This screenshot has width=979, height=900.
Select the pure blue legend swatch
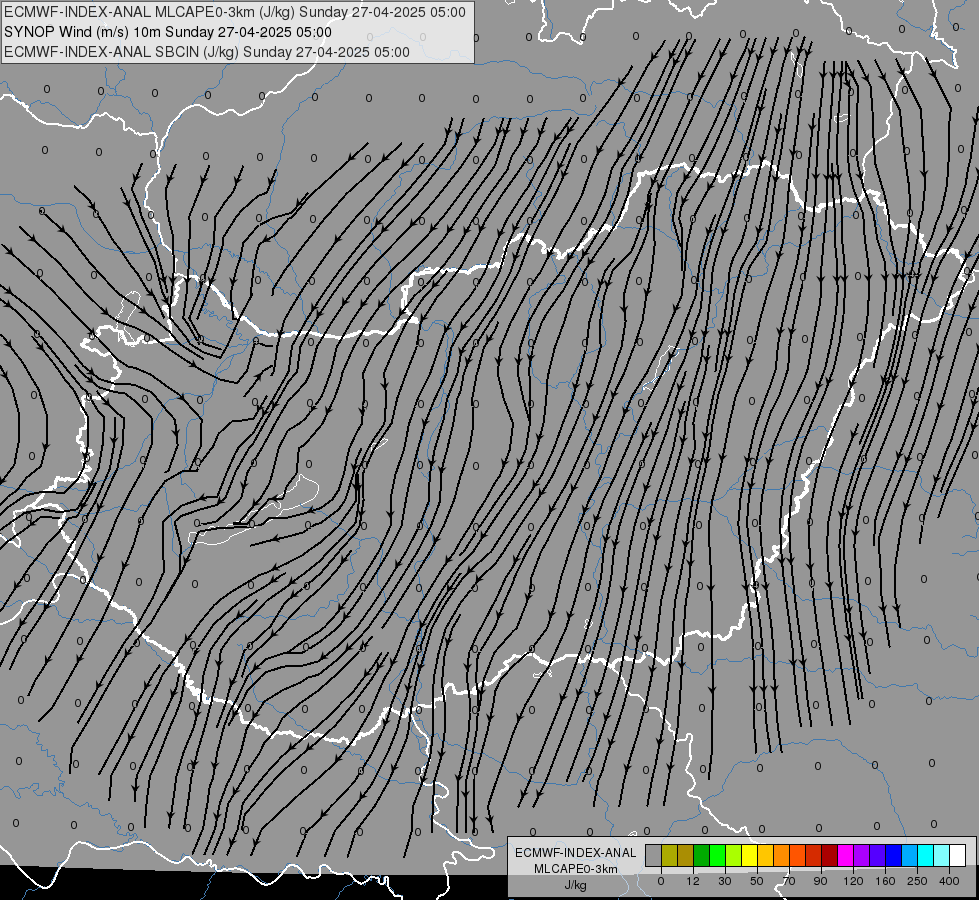(x=894, y=855)
